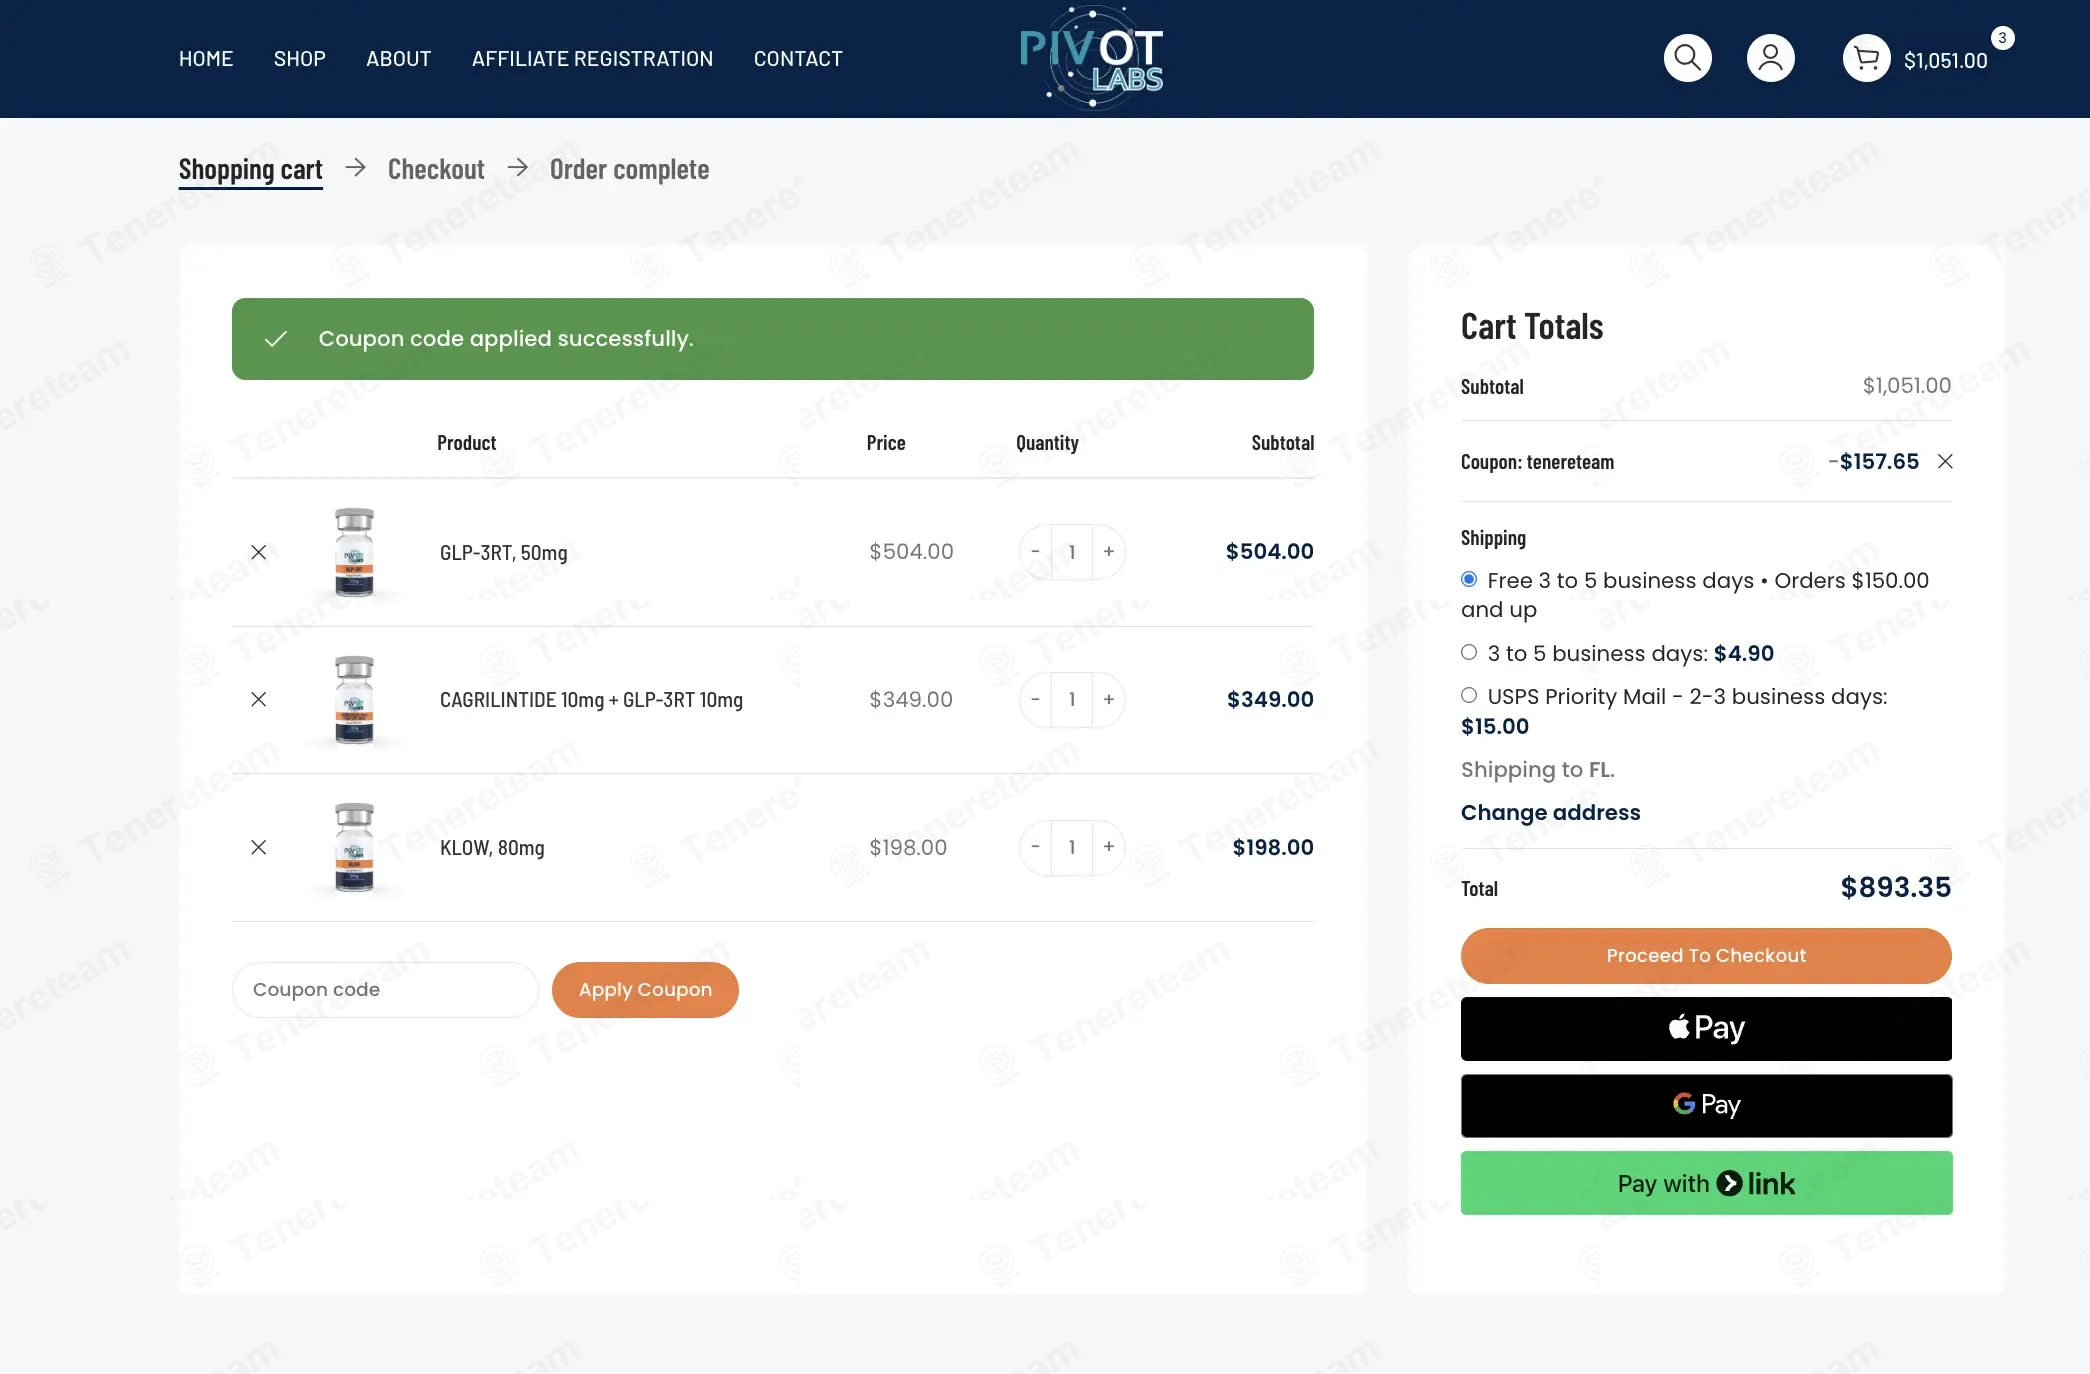Remove GLP-3RT, 50mg from cart

[258, 552]
